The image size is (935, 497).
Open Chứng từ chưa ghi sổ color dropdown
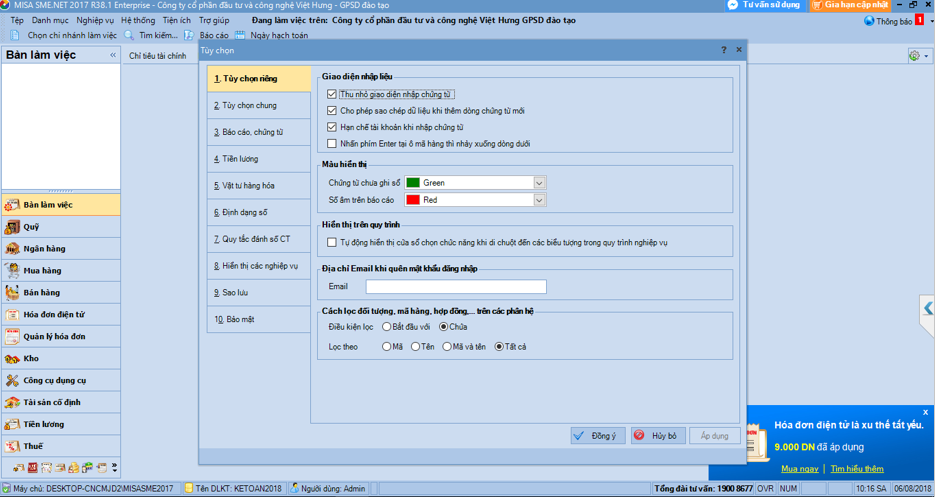coord(539,183)
